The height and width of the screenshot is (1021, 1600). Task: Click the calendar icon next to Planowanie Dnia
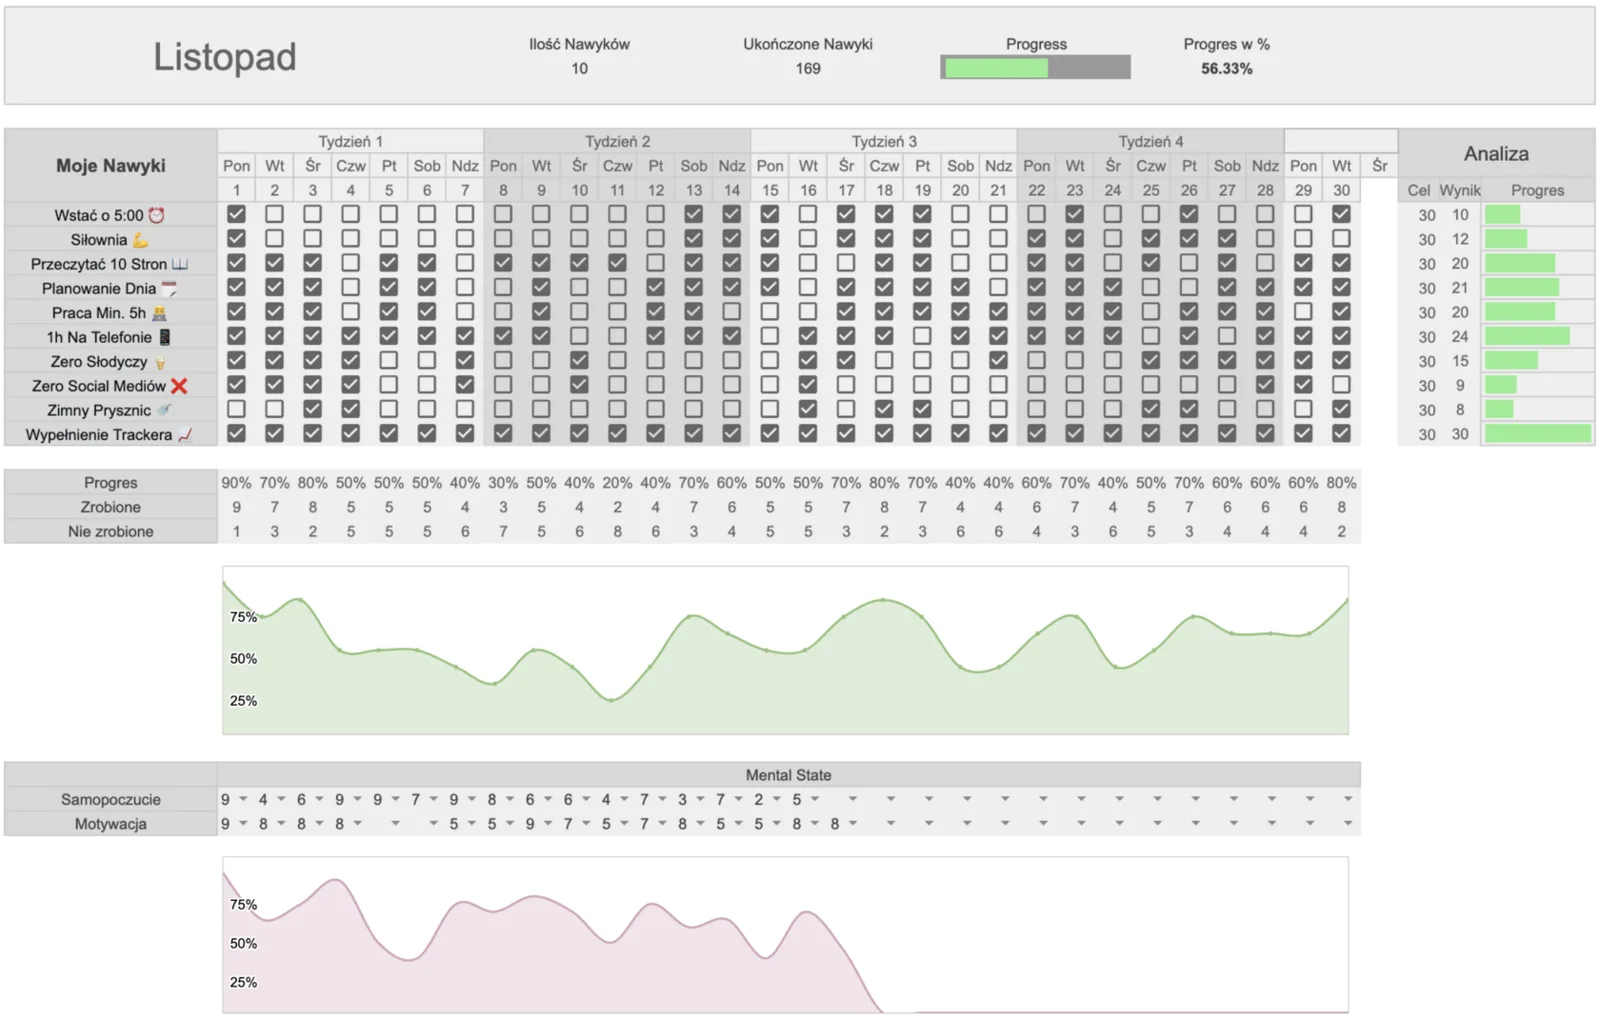coord(169,288)
